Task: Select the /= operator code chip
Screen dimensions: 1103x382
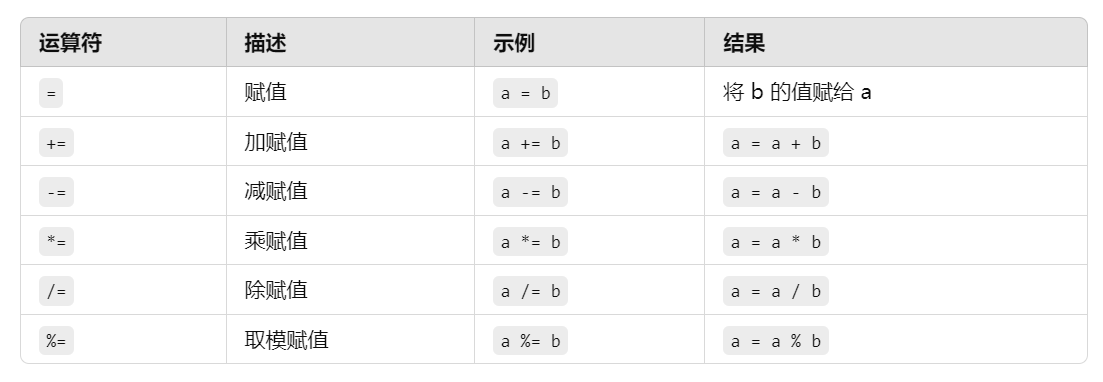Action: 56,291
